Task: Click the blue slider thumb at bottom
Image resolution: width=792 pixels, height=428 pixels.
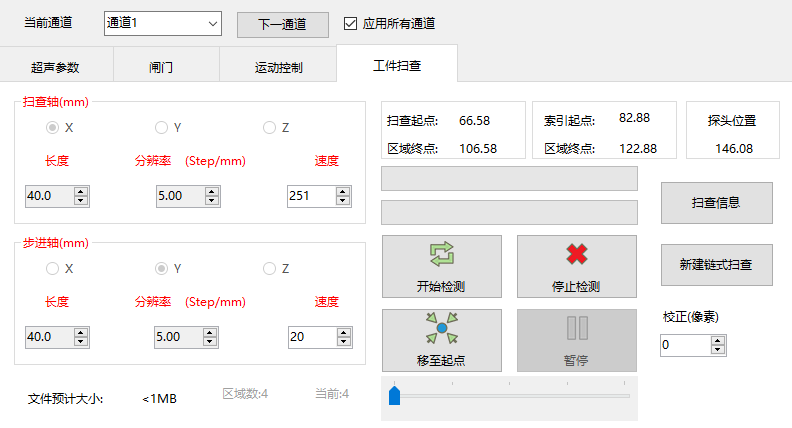Action: pos(394,396)
